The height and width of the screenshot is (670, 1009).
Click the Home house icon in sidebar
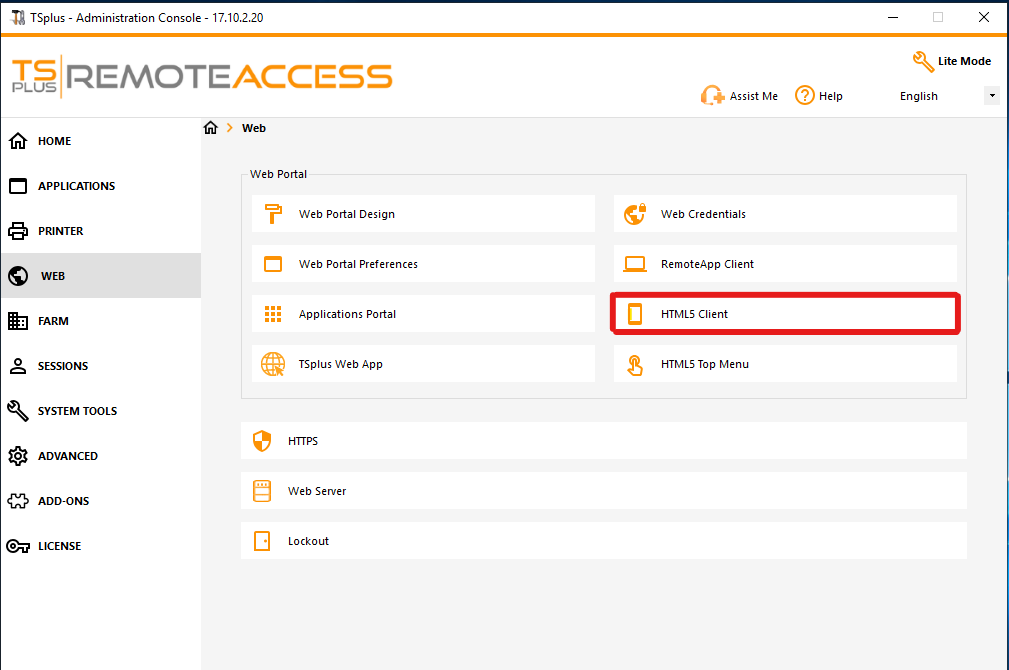[x=18, y=140]
